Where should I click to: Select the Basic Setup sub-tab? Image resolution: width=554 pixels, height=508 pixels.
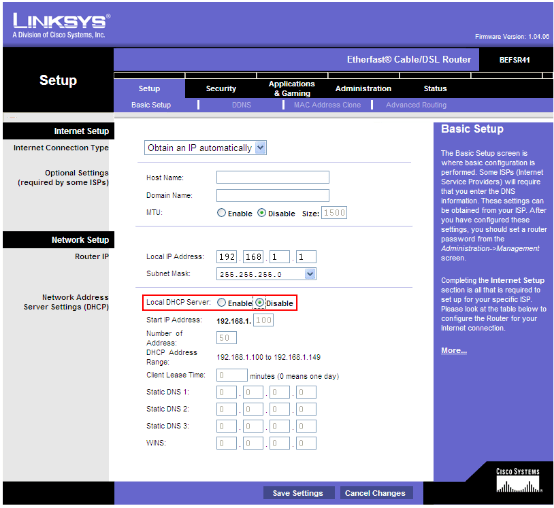point(151,105)
